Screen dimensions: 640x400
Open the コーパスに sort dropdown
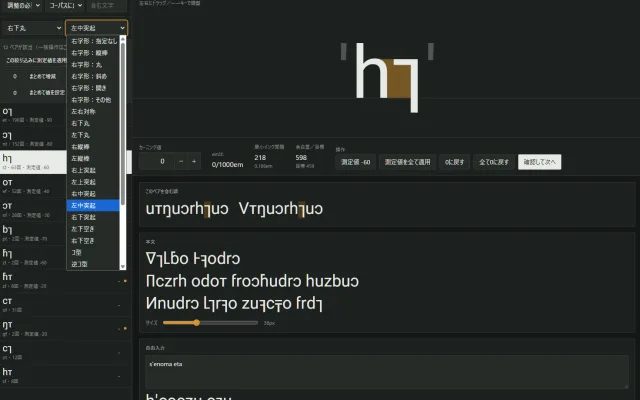65,5
